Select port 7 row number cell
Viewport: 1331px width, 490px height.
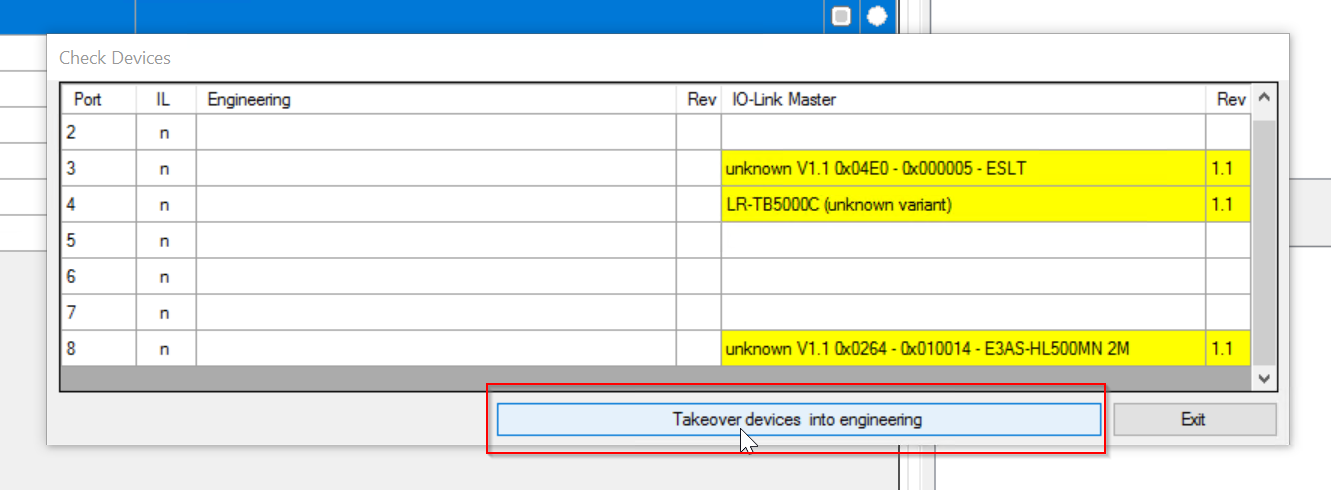(x=99, y=312)
